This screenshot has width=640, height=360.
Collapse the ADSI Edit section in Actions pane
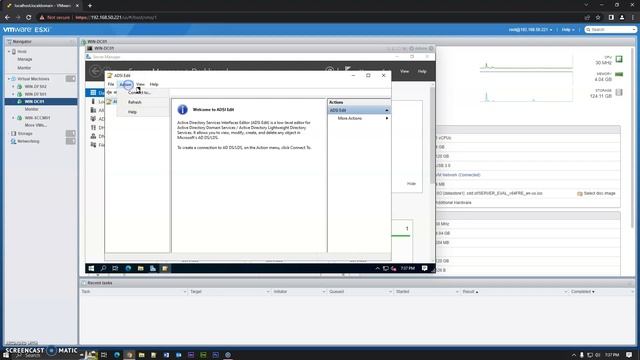point(387,111)
